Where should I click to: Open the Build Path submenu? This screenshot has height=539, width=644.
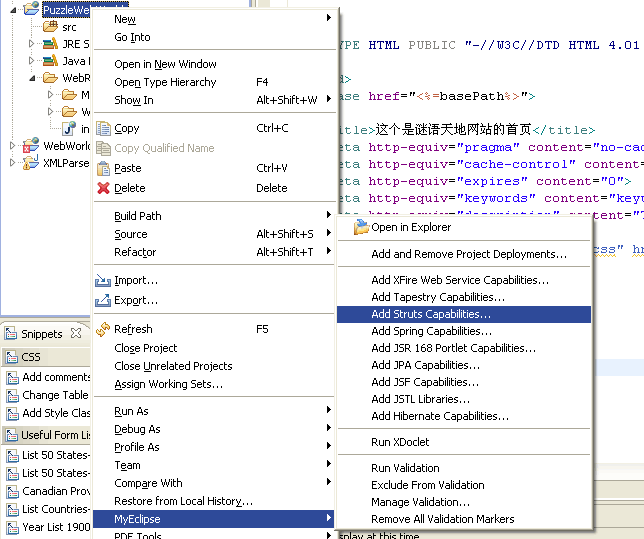[214, 216]
